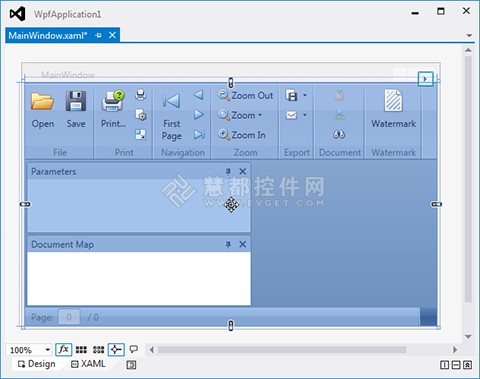
Task: Click the previous page arrow
Action: point(199,95)
